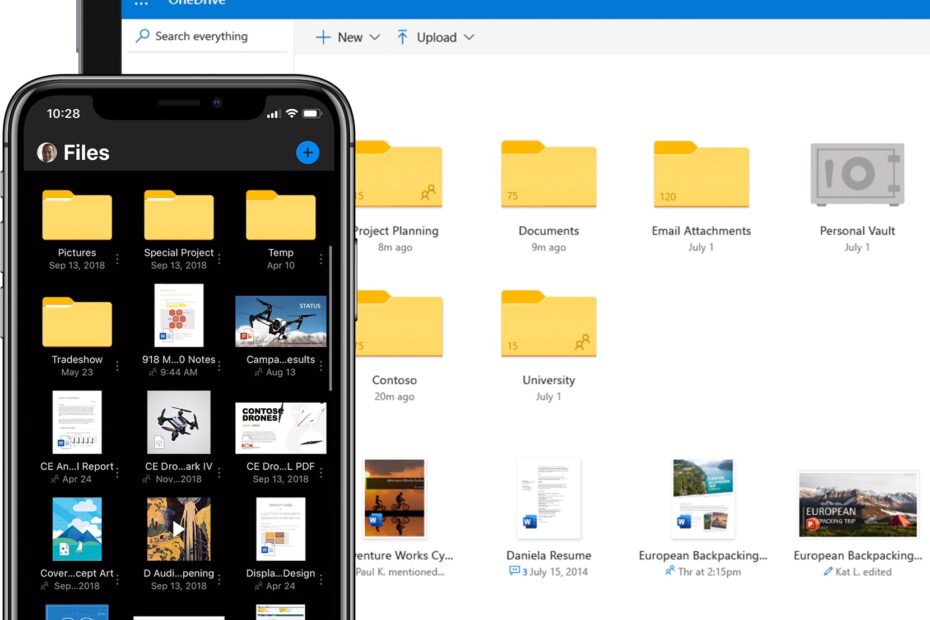The width and height of the screenshot is (930, 620).
Task: Open the CE Dro...L PDF thumbnail
Action: 281,428
